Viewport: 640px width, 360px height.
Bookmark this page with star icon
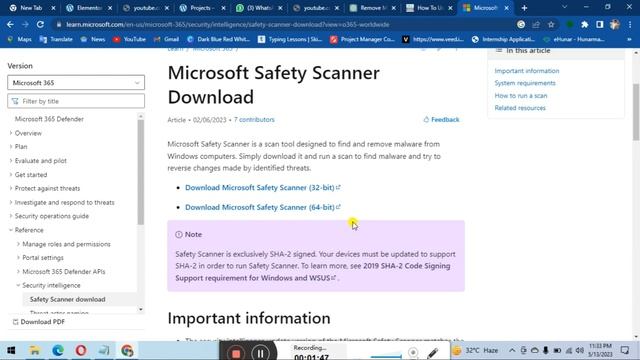[x=551, y=24]
